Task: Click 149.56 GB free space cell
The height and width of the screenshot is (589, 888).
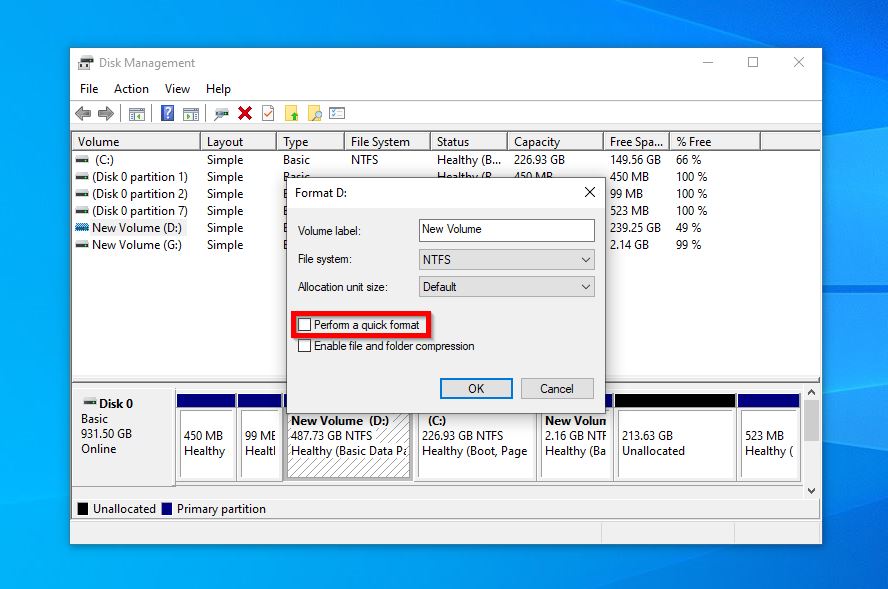Action: point(635,160)
